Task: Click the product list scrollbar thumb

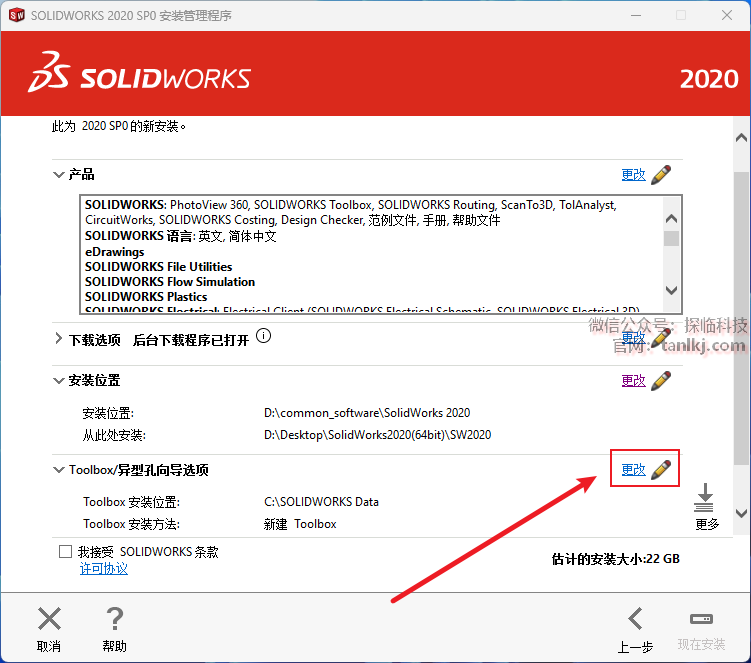Action: tap(671, 238)
